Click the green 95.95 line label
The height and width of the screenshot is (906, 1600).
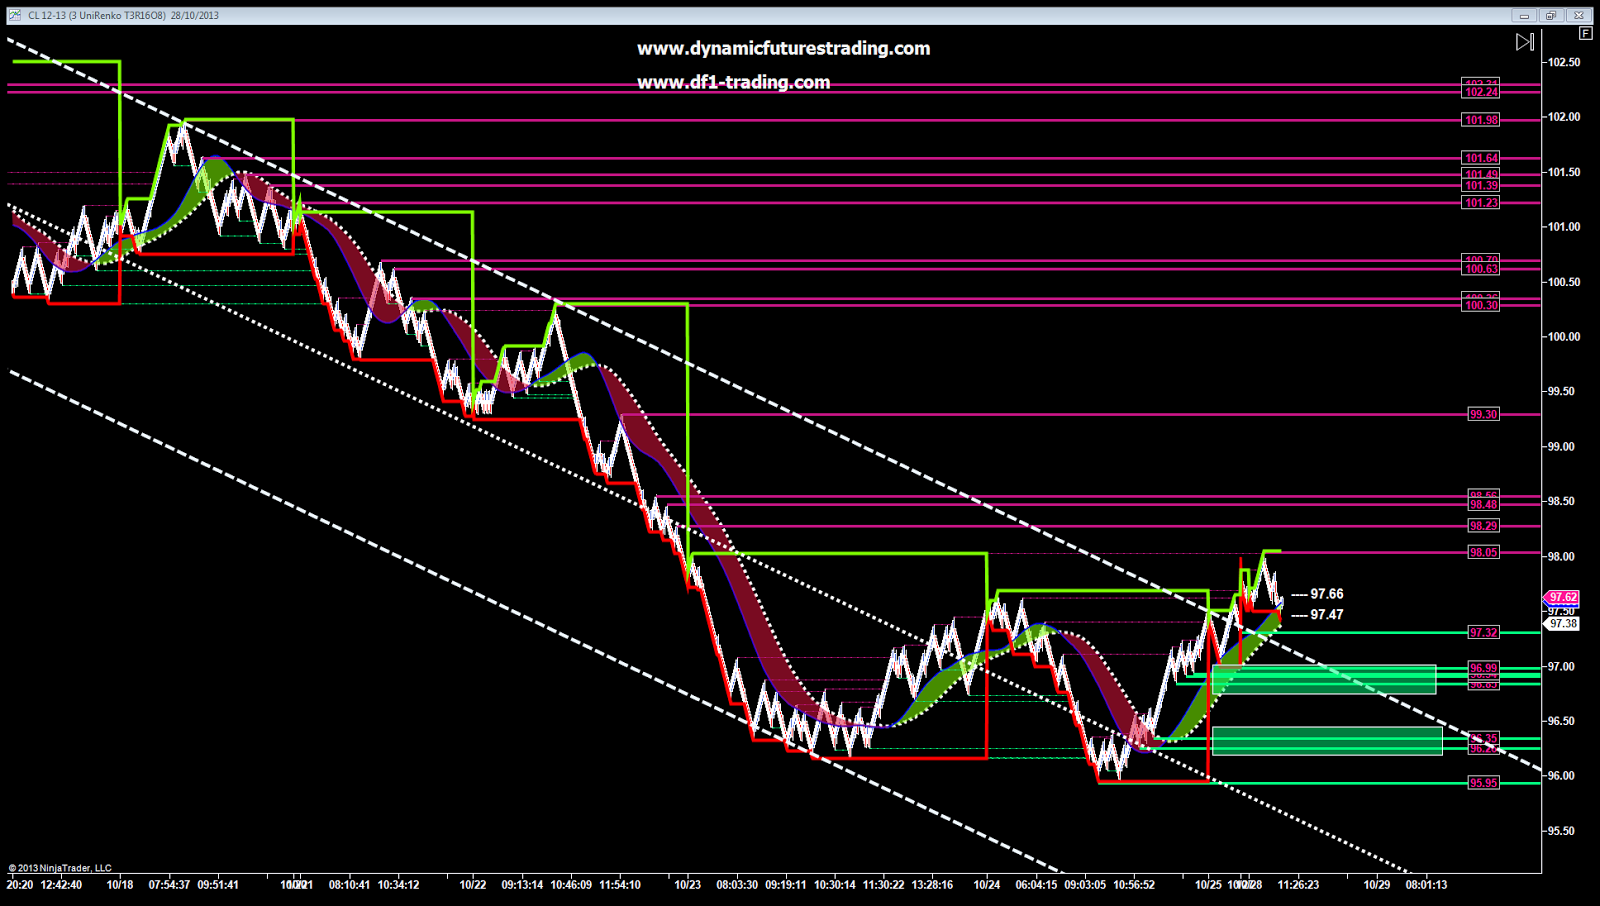(x=1483, y=783)
